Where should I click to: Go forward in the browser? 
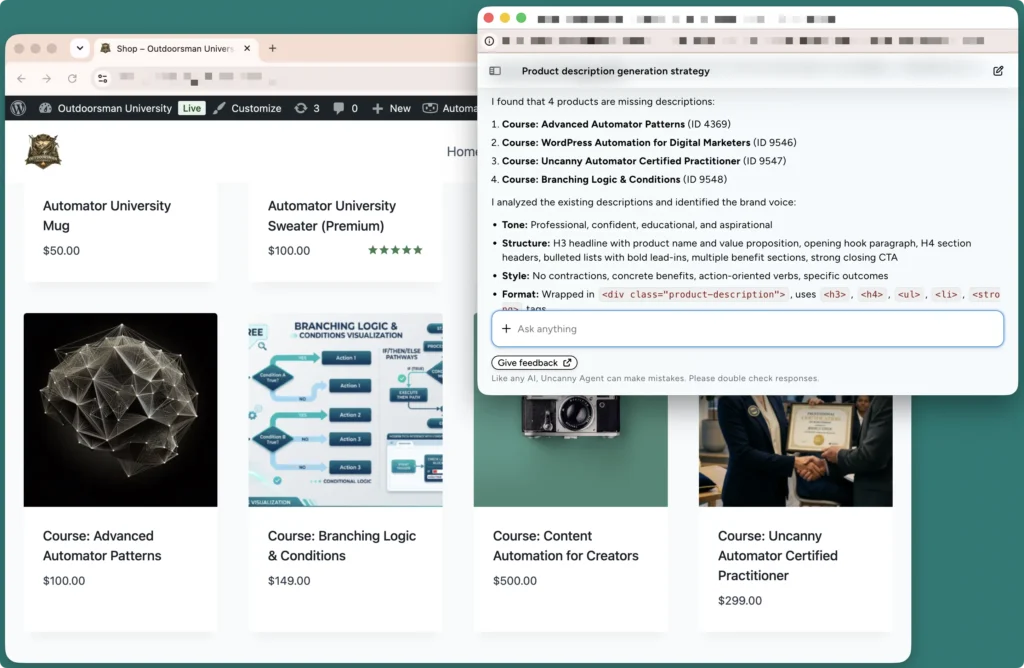(46, 78)
